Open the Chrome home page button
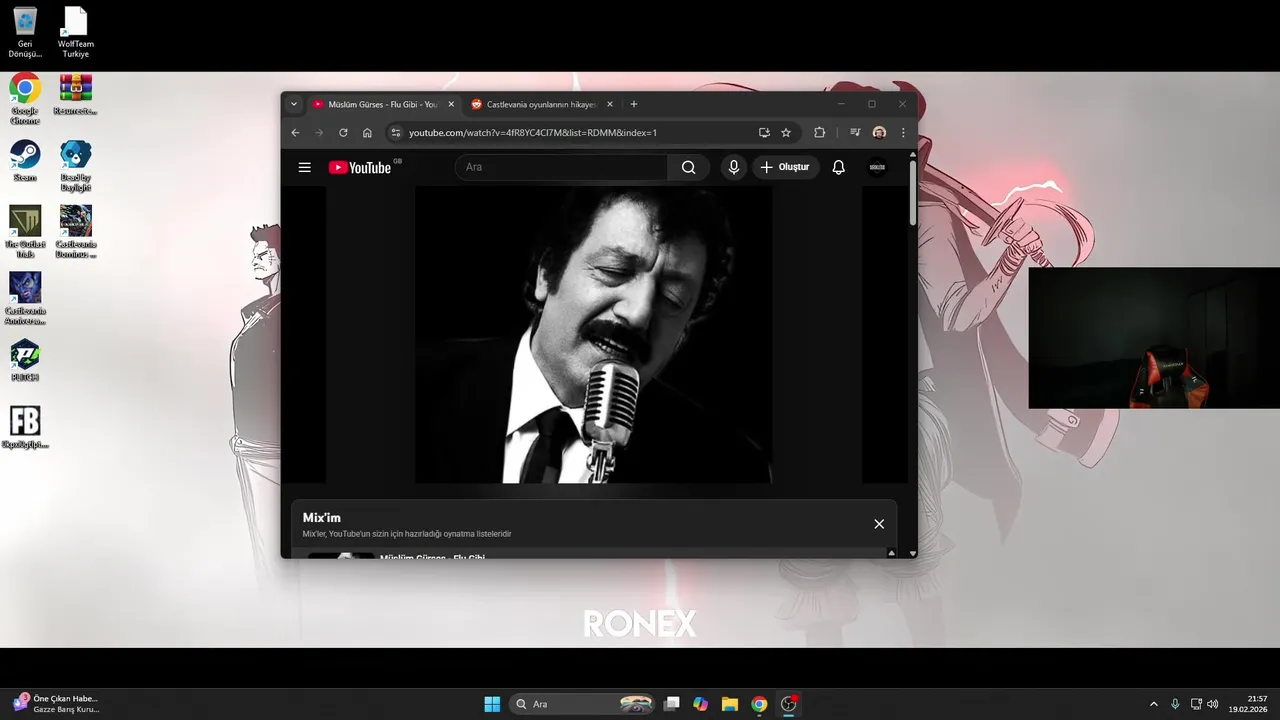This screenshot has width=1280, height=720. pos(367,132)
